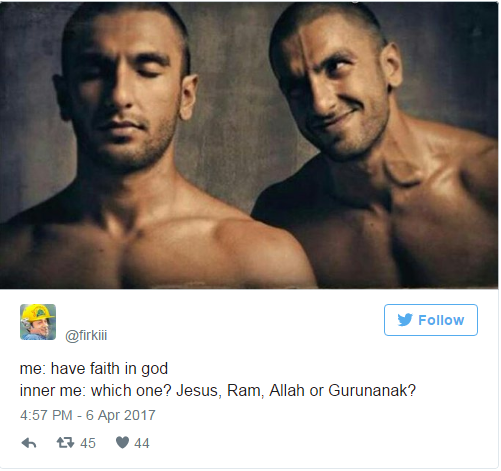Viewport: 501px width, 471px height.
Task: Select the line "me: have faith in god"
Action: tap(94, 369)
